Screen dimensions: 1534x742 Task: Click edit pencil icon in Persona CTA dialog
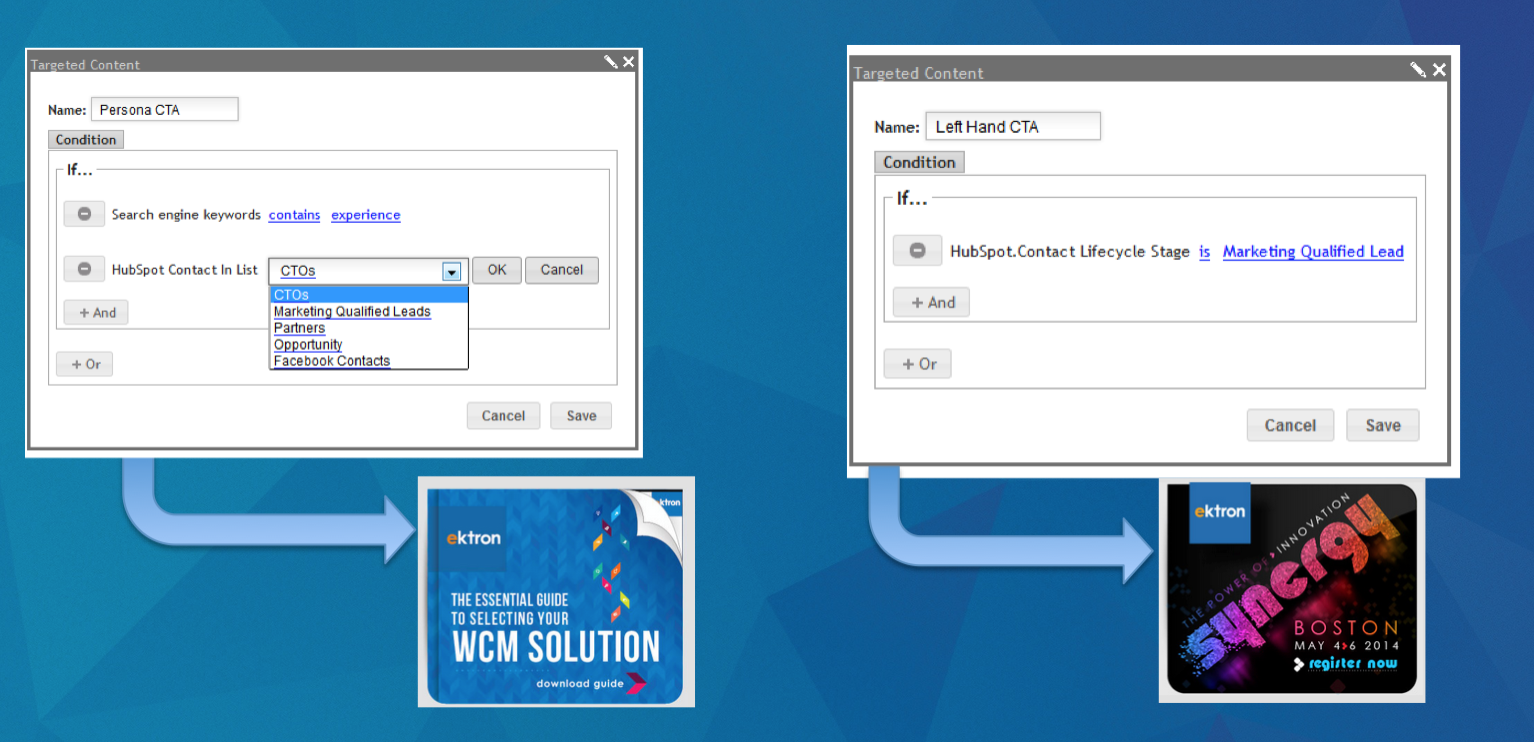pos(611,62)
